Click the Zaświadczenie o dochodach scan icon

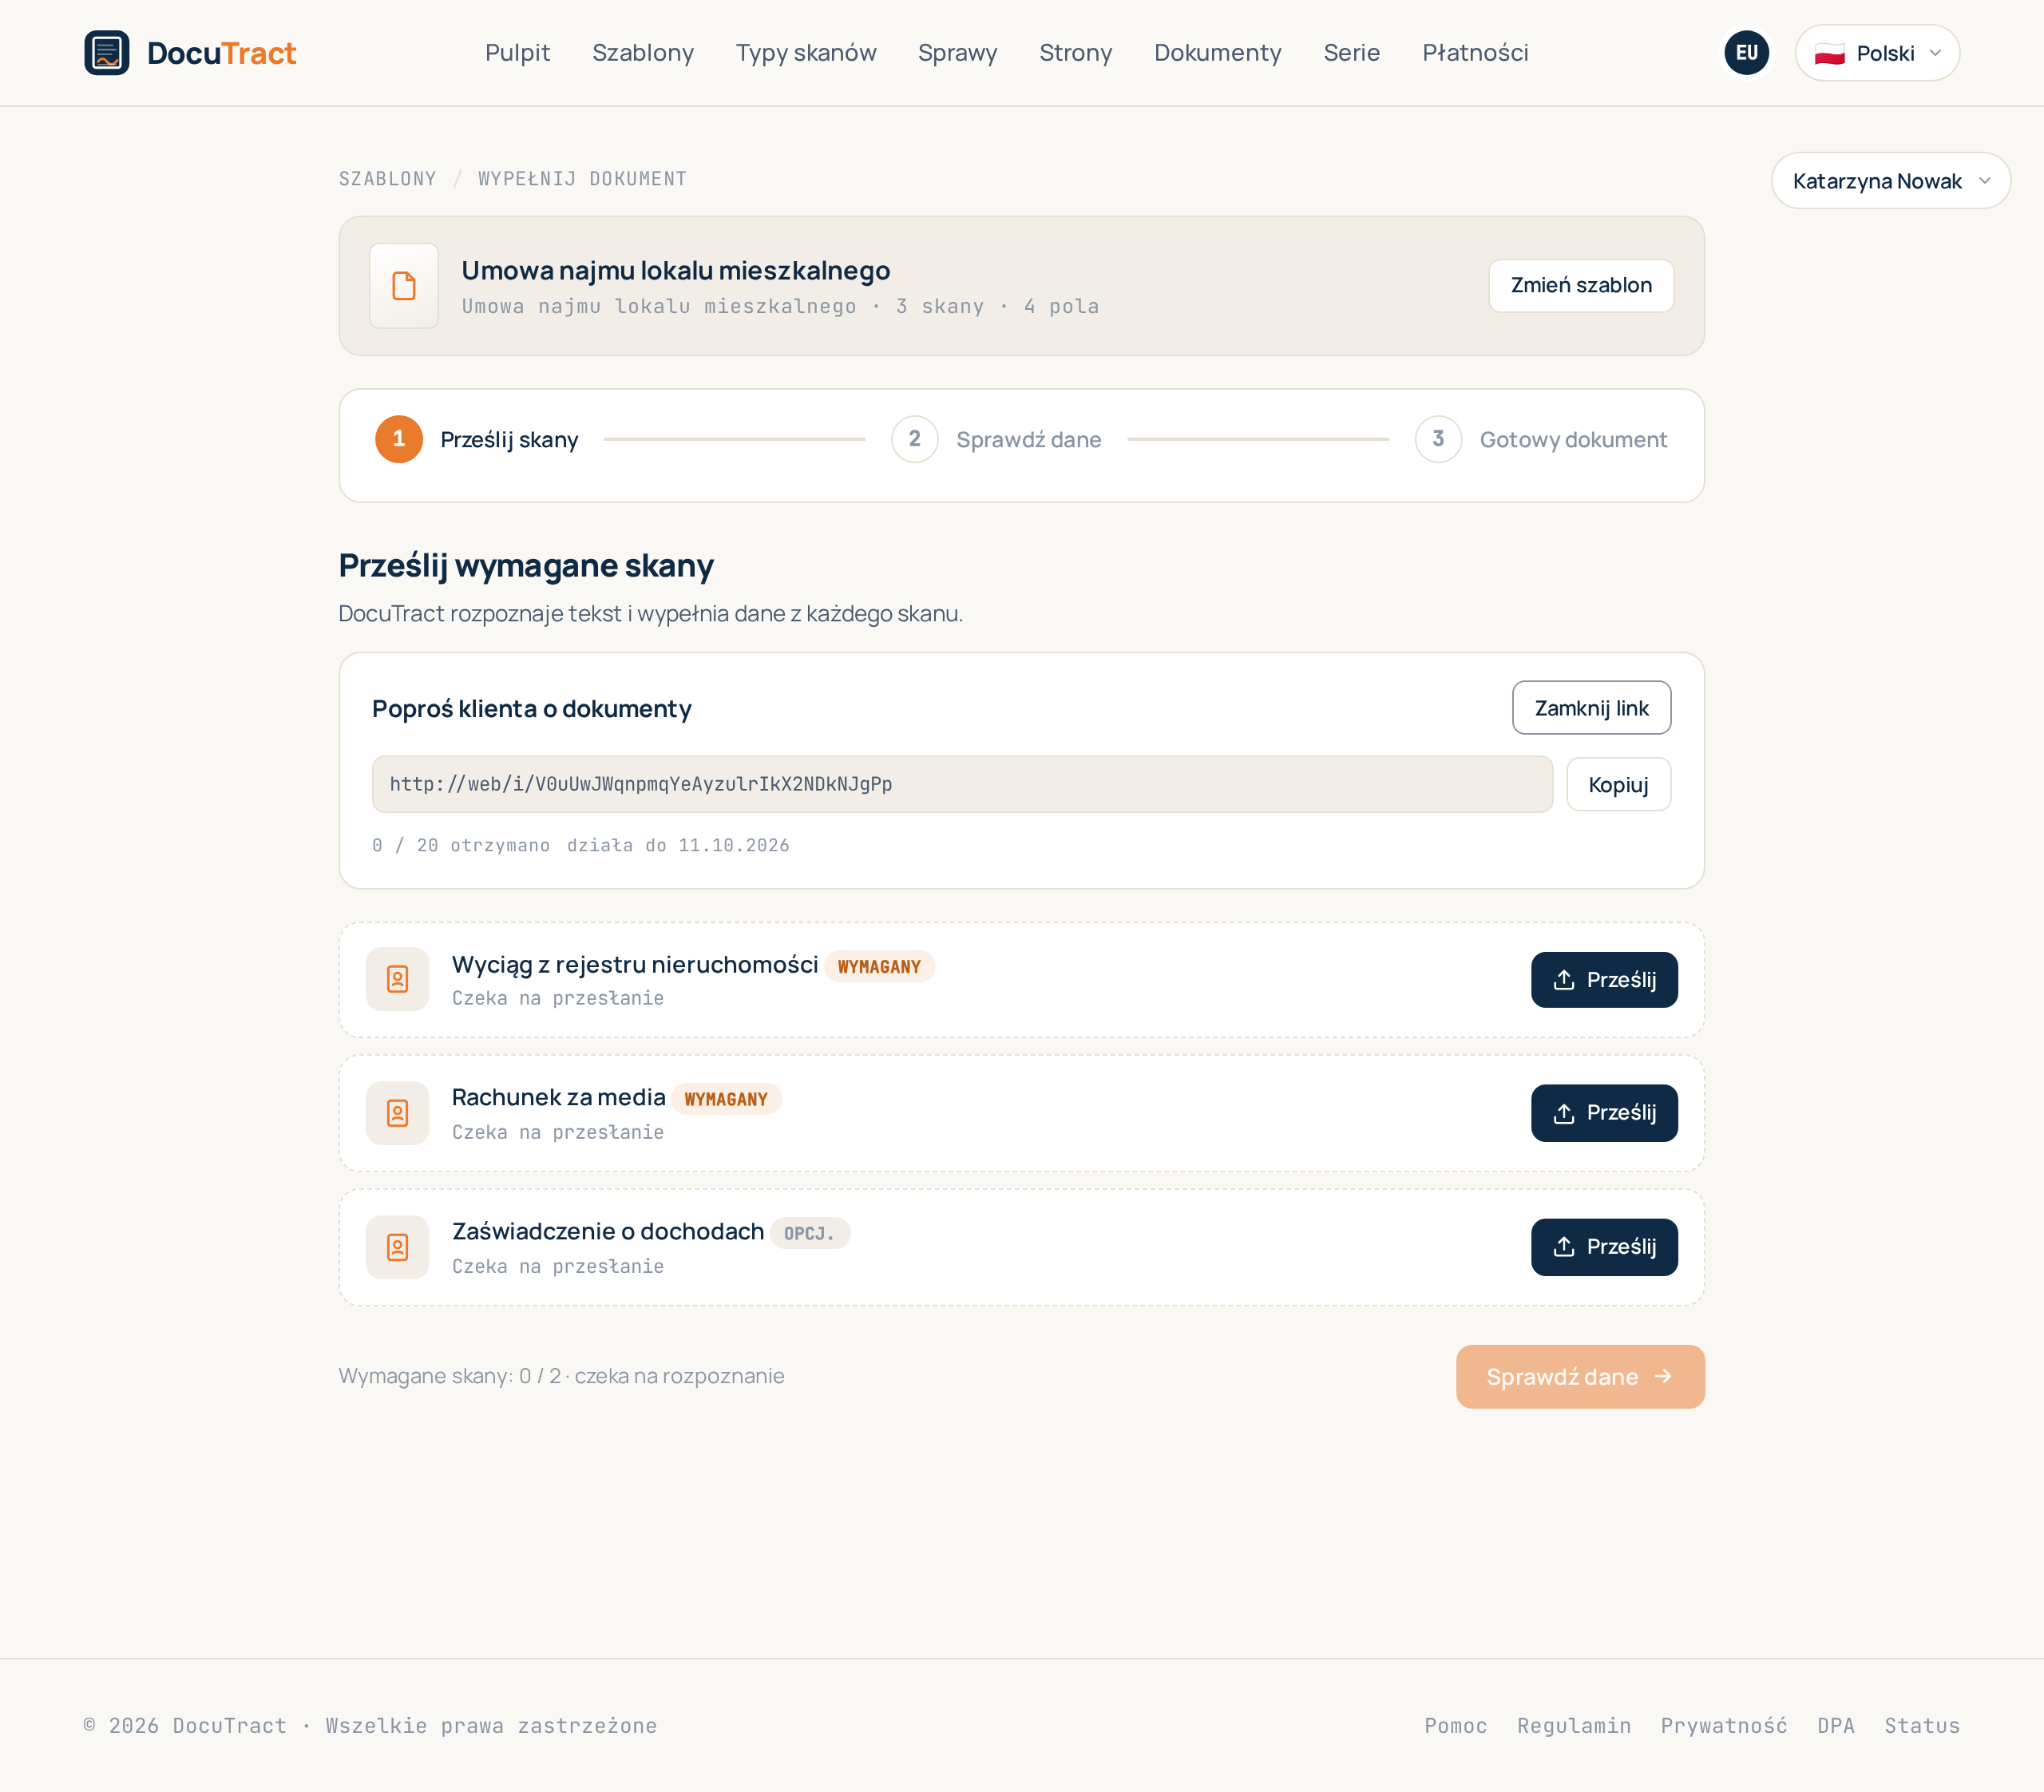(x=398, y=1247)
